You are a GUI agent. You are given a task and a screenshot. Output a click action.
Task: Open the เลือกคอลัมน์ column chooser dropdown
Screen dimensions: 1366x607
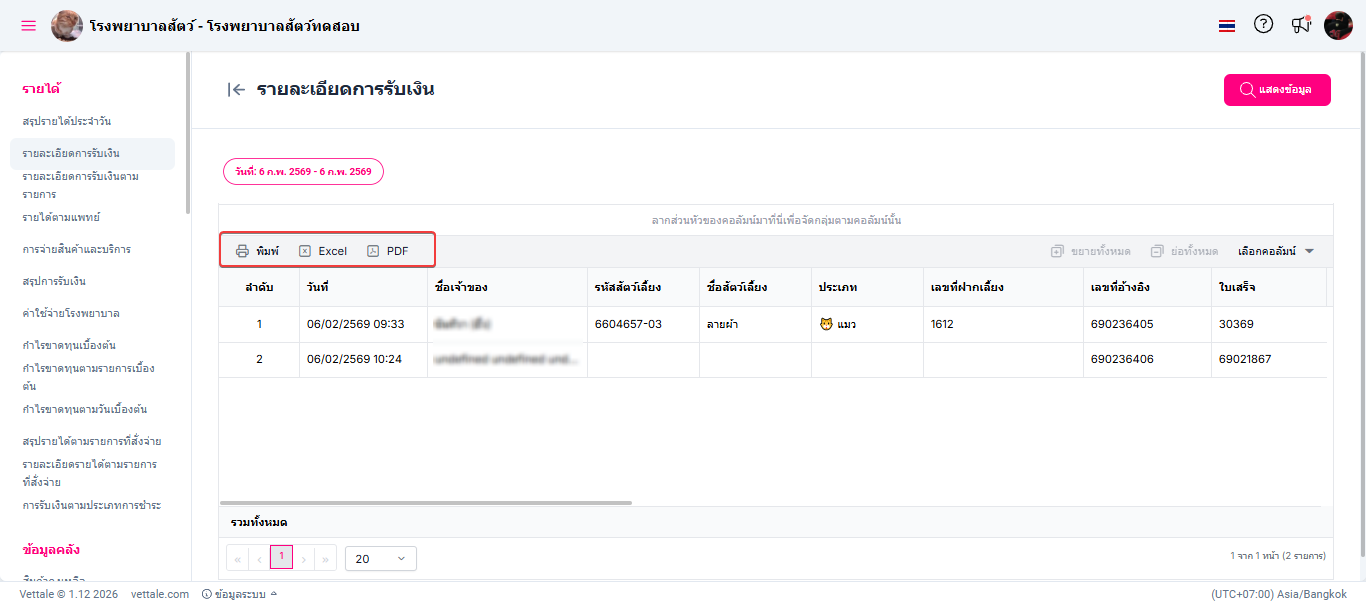click(x=1275, y=251)
